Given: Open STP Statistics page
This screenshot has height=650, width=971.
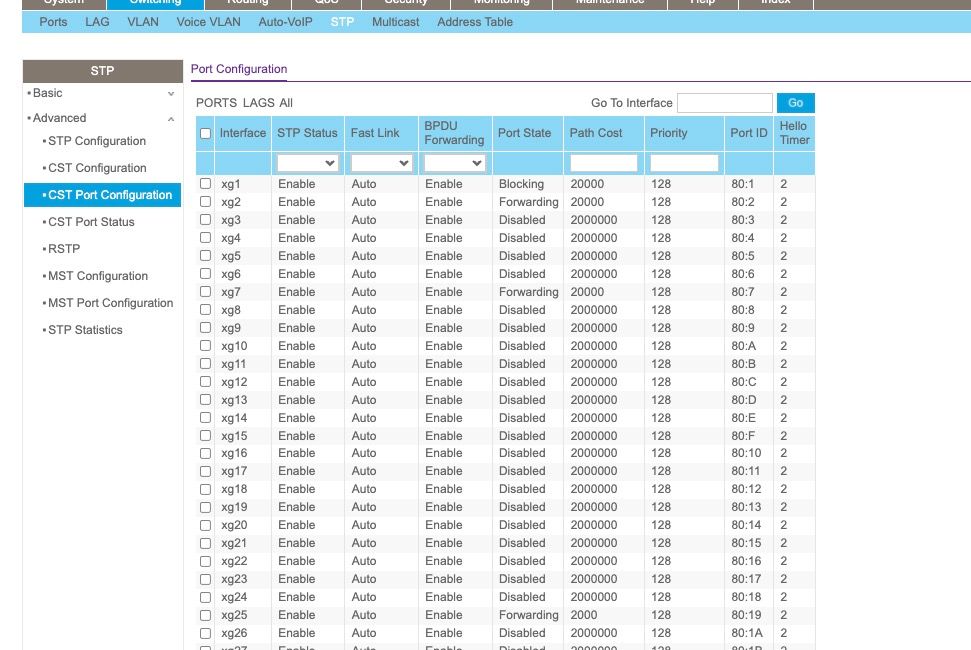Looking at the screenshot, I should coord(85,330).
